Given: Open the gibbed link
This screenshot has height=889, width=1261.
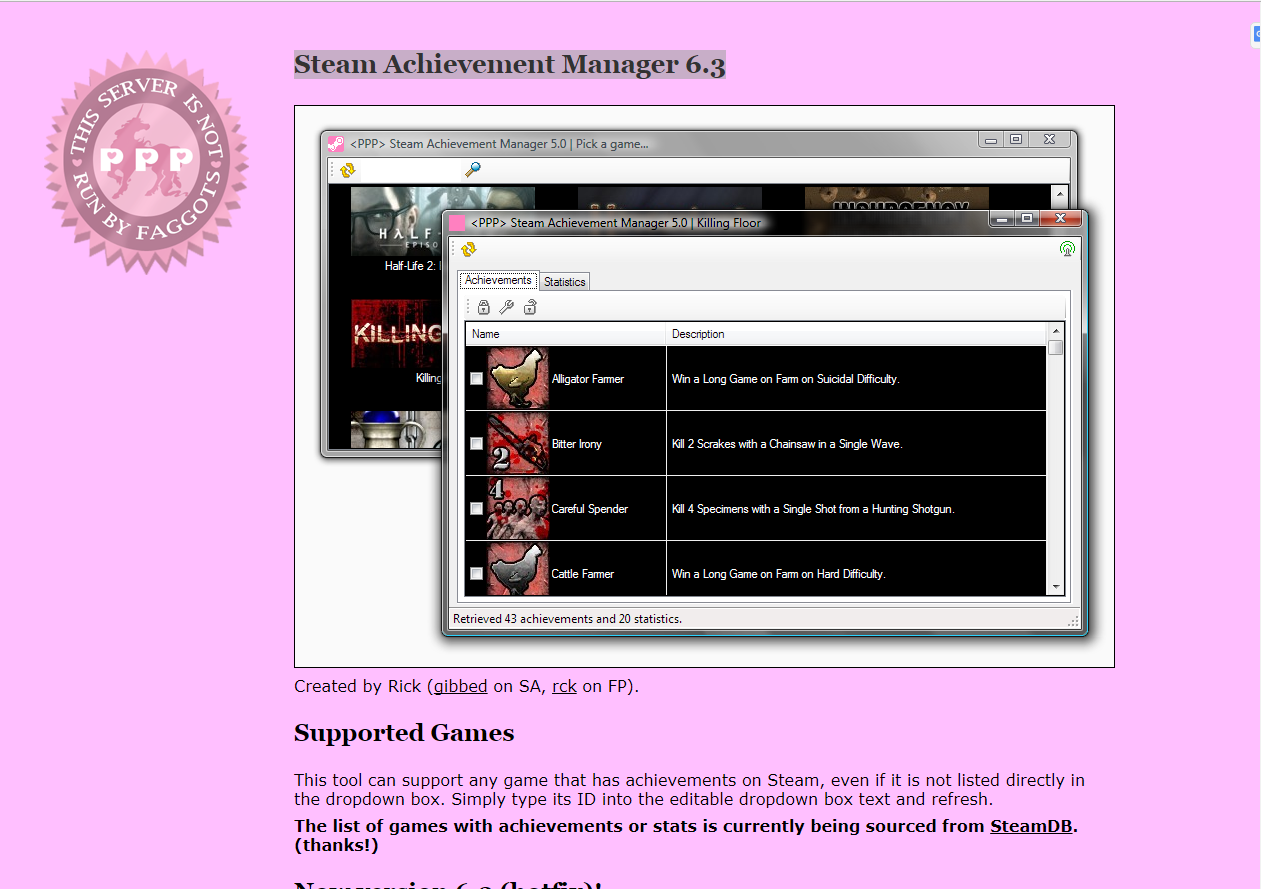Looking at the screenshot, I should [x=460, y=686].
